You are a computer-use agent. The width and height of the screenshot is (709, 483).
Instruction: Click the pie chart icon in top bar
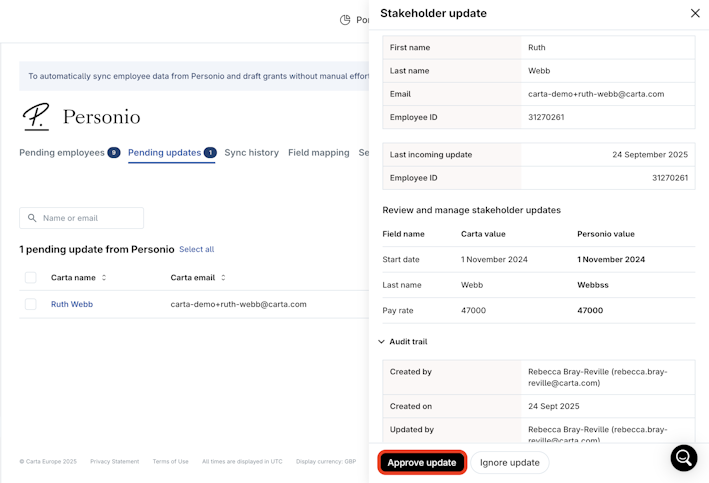[x=345, y=20]
